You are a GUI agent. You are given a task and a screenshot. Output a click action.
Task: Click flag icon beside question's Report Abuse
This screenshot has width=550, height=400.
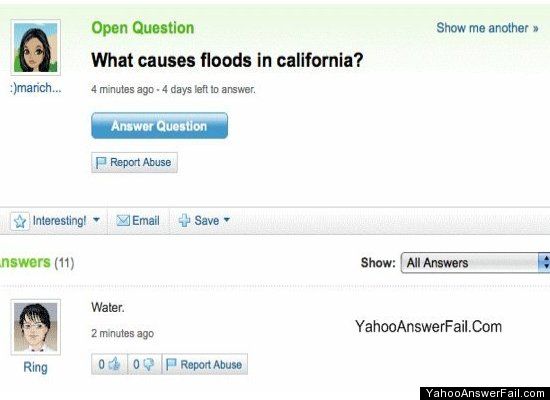click(101, 162)
